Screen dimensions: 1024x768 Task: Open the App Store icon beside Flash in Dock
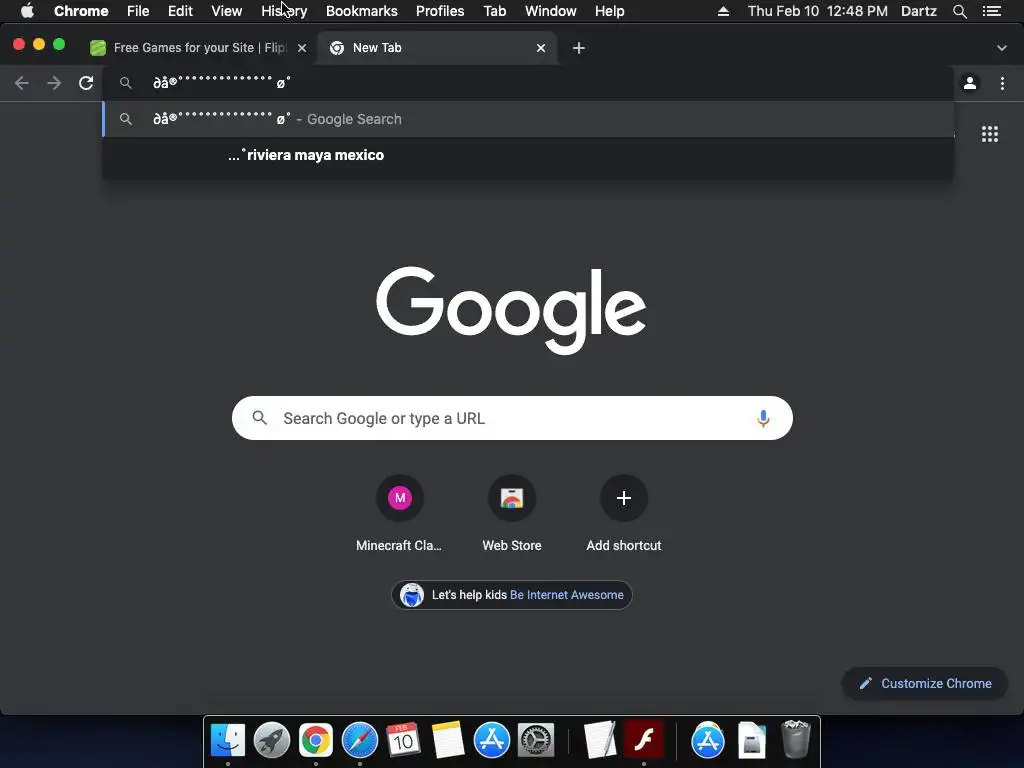[x=708, y=740]
